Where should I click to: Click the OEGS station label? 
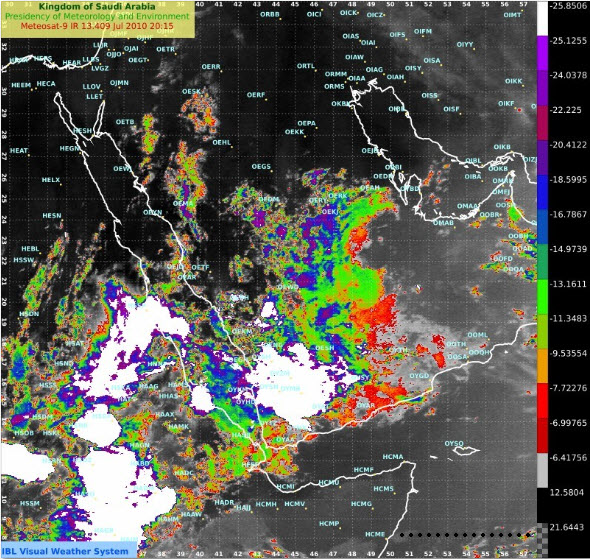pyautogui.click(x=261, y=166)
